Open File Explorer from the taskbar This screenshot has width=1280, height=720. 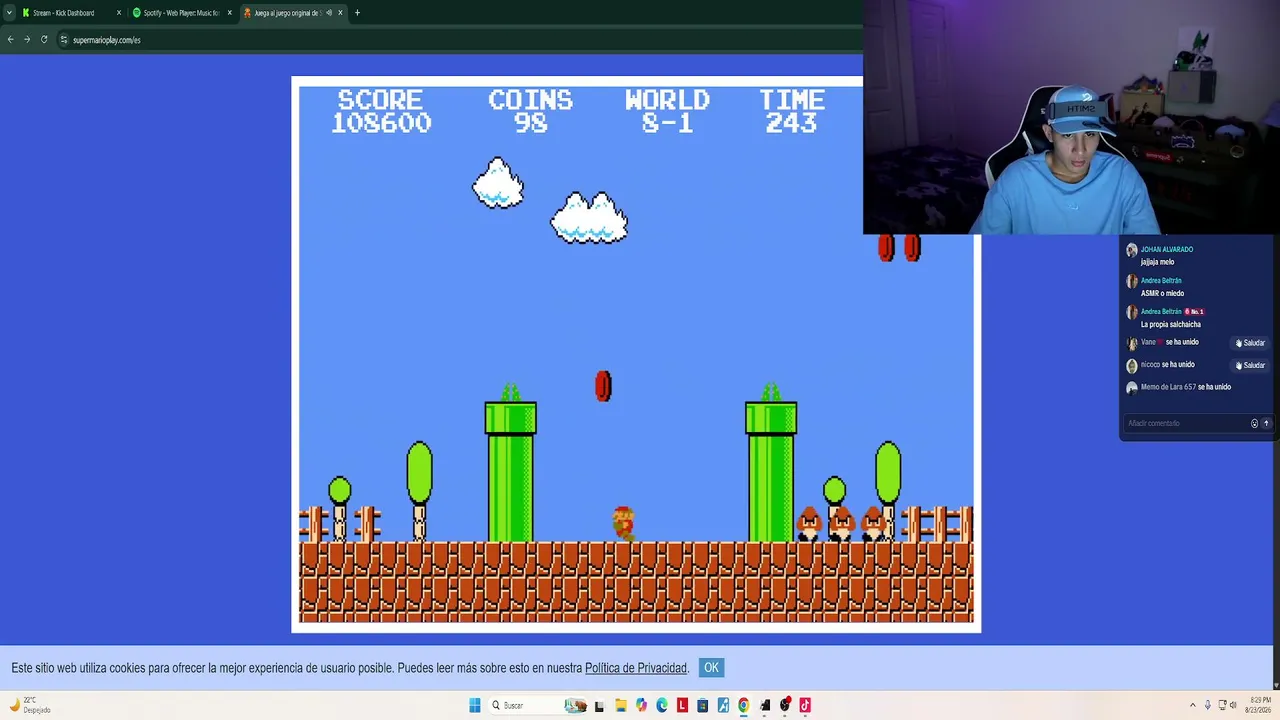pyautogui.click(x=620, y=705)
